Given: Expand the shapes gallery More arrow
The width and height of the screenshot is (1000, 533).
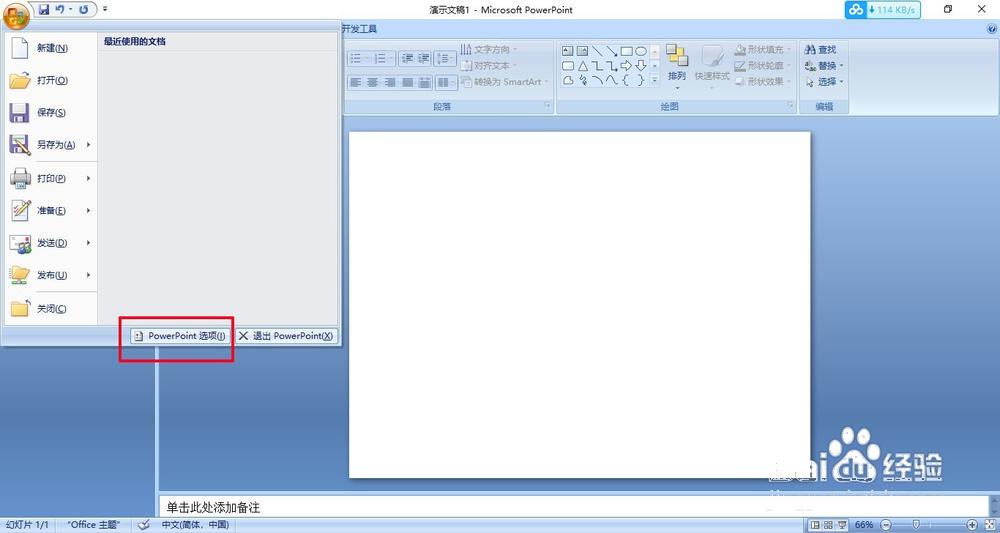Looking at the screenshot, I should tap(654, 80).
